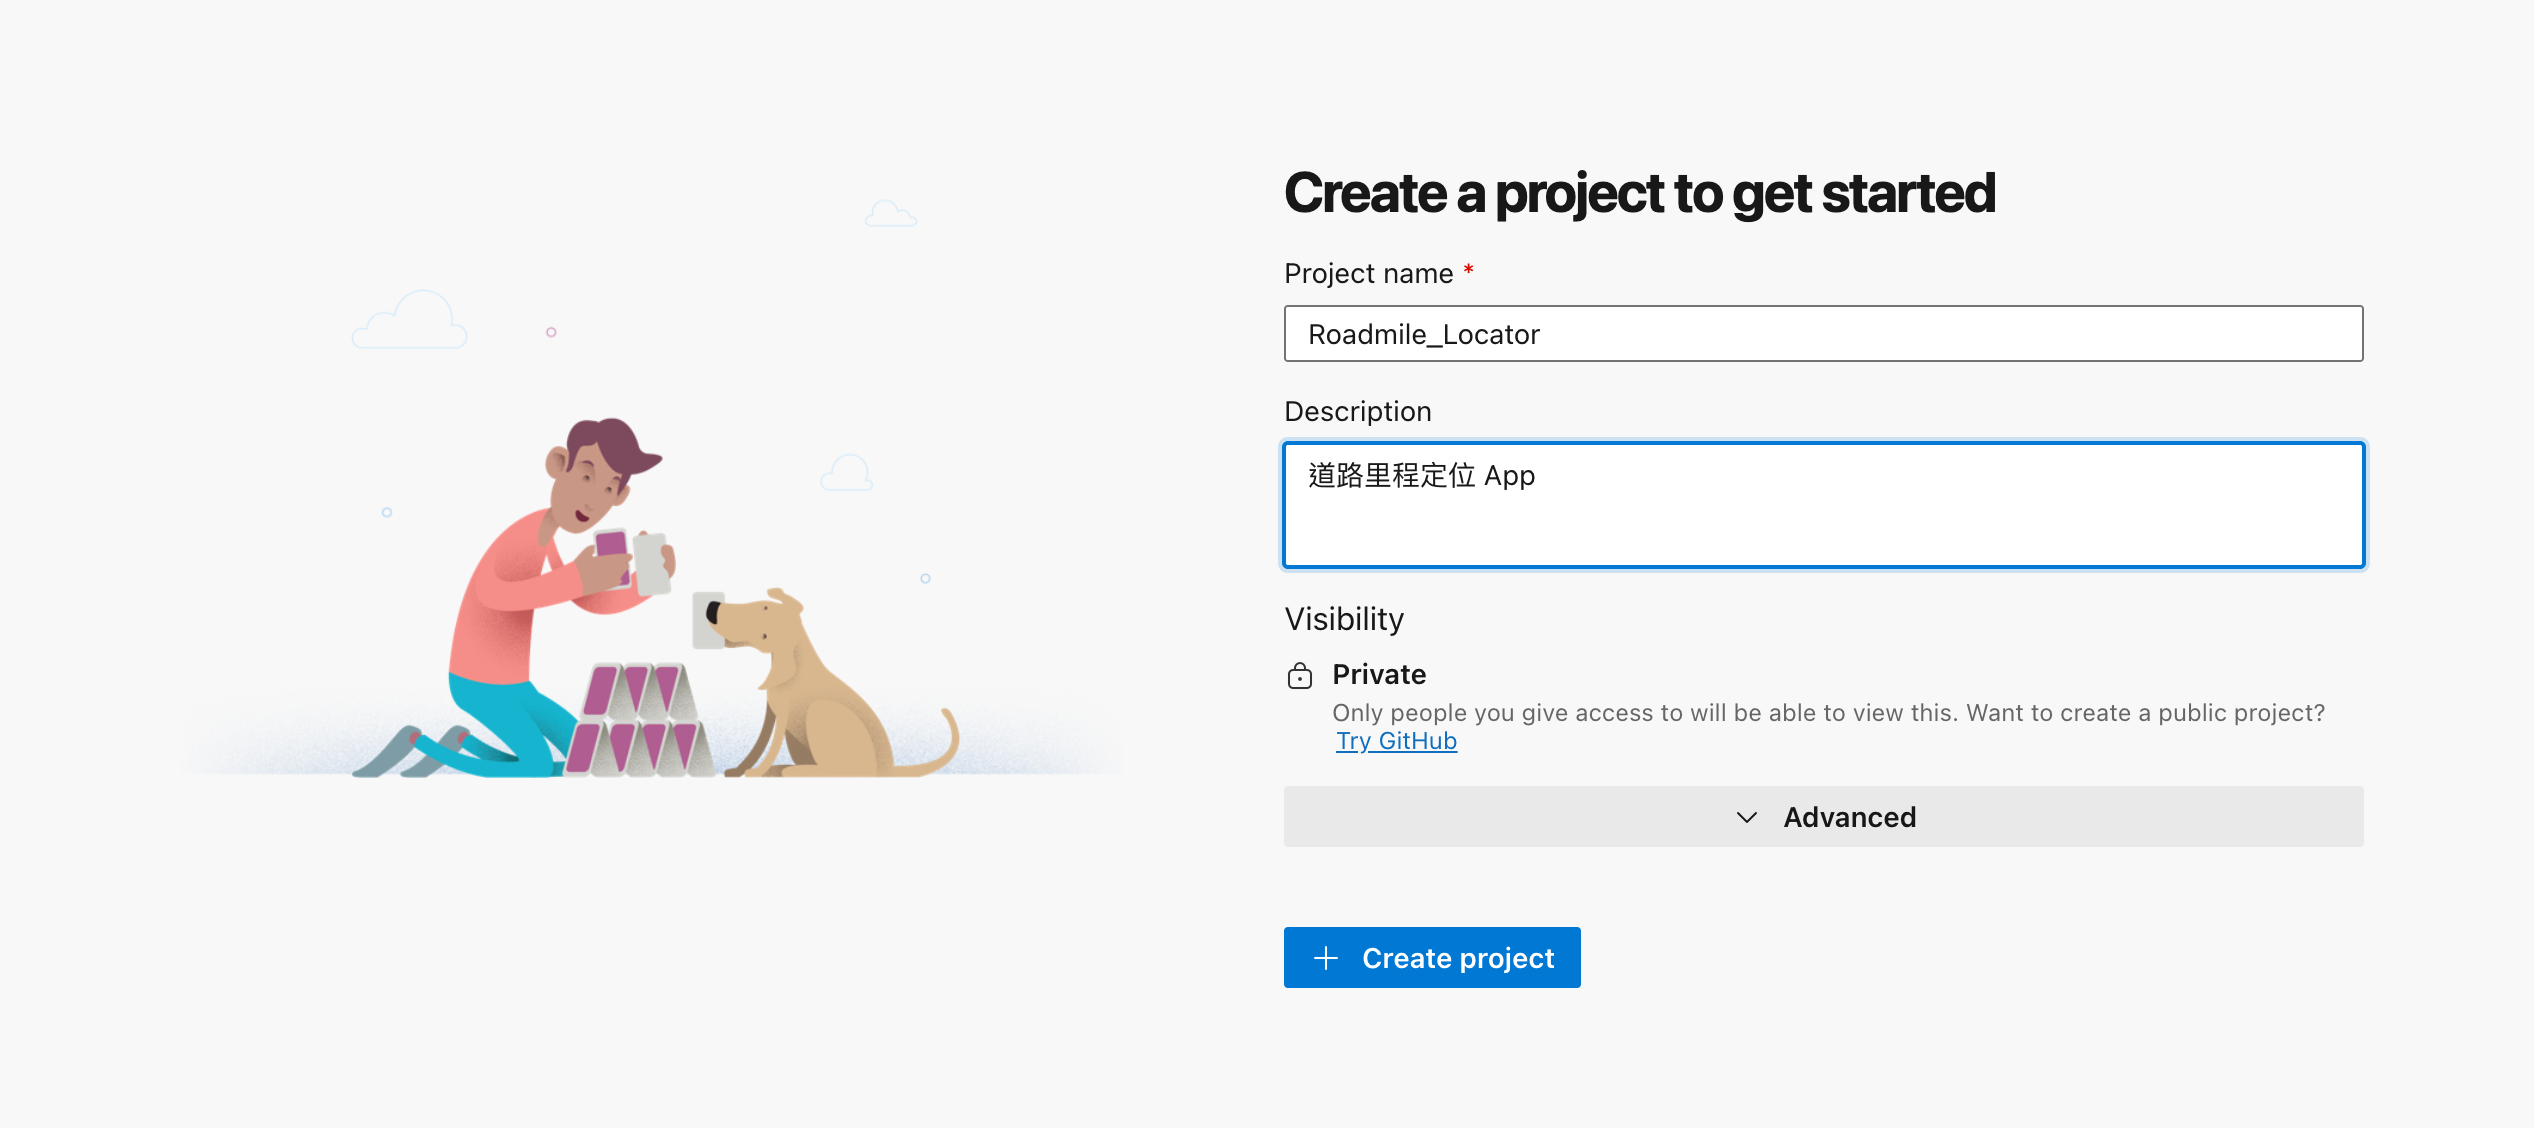Viewport: 2534px width, 1128px height.
Task: Click the Project name input field
Action: (x=1822, y=334)
